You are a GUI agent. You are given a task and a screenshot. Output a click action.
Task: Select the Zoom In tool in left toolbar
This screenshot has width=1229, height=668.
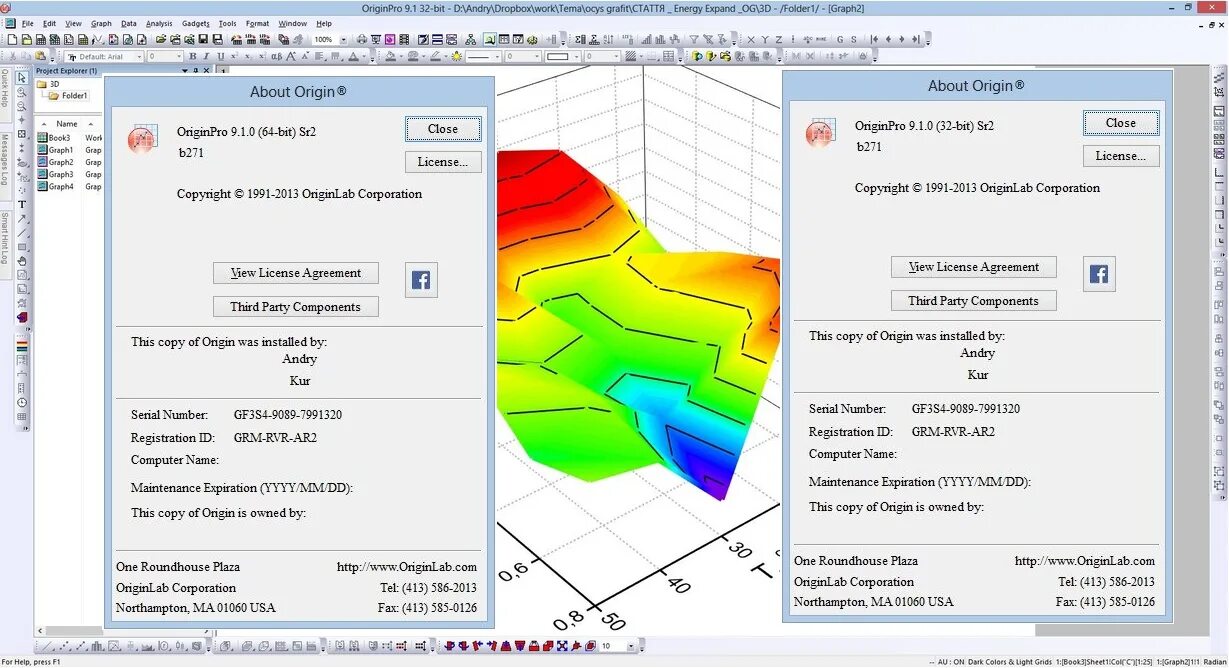click(x=22, y=91)
